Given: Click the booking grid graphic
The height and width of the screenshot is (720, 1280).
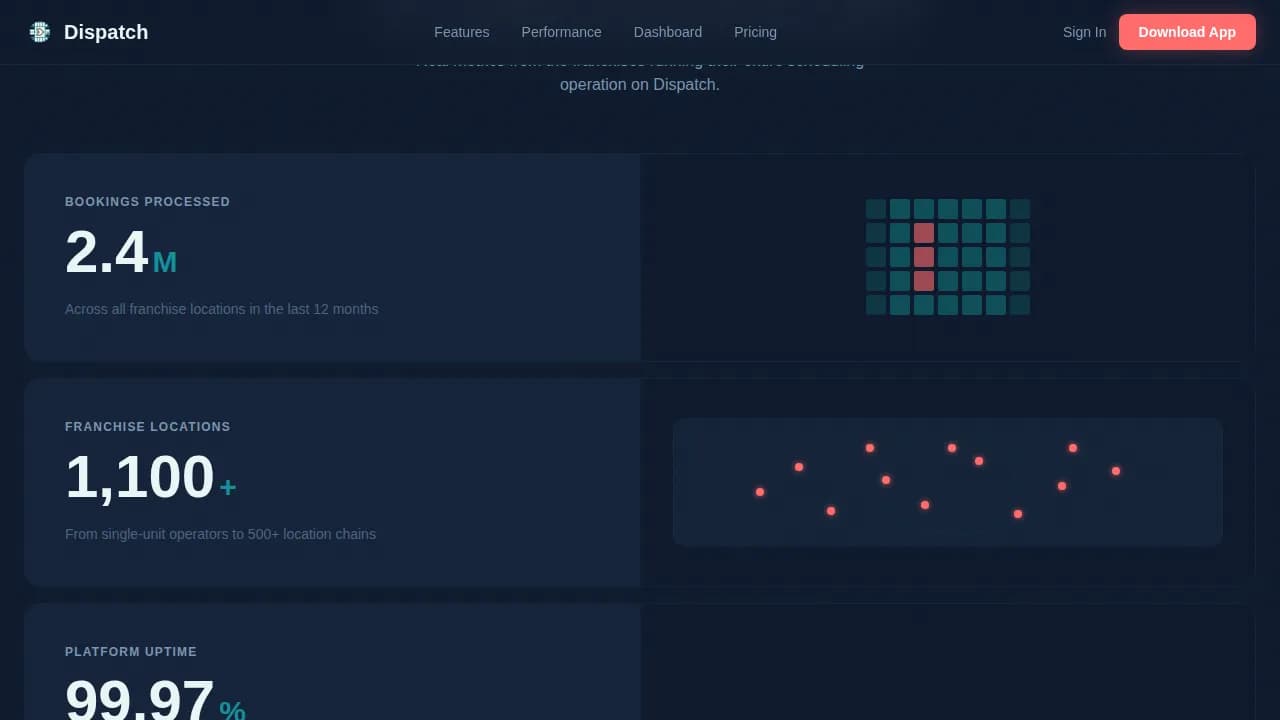Looking at the screenshot, I should pyautogui.click(x=948, y=257).
